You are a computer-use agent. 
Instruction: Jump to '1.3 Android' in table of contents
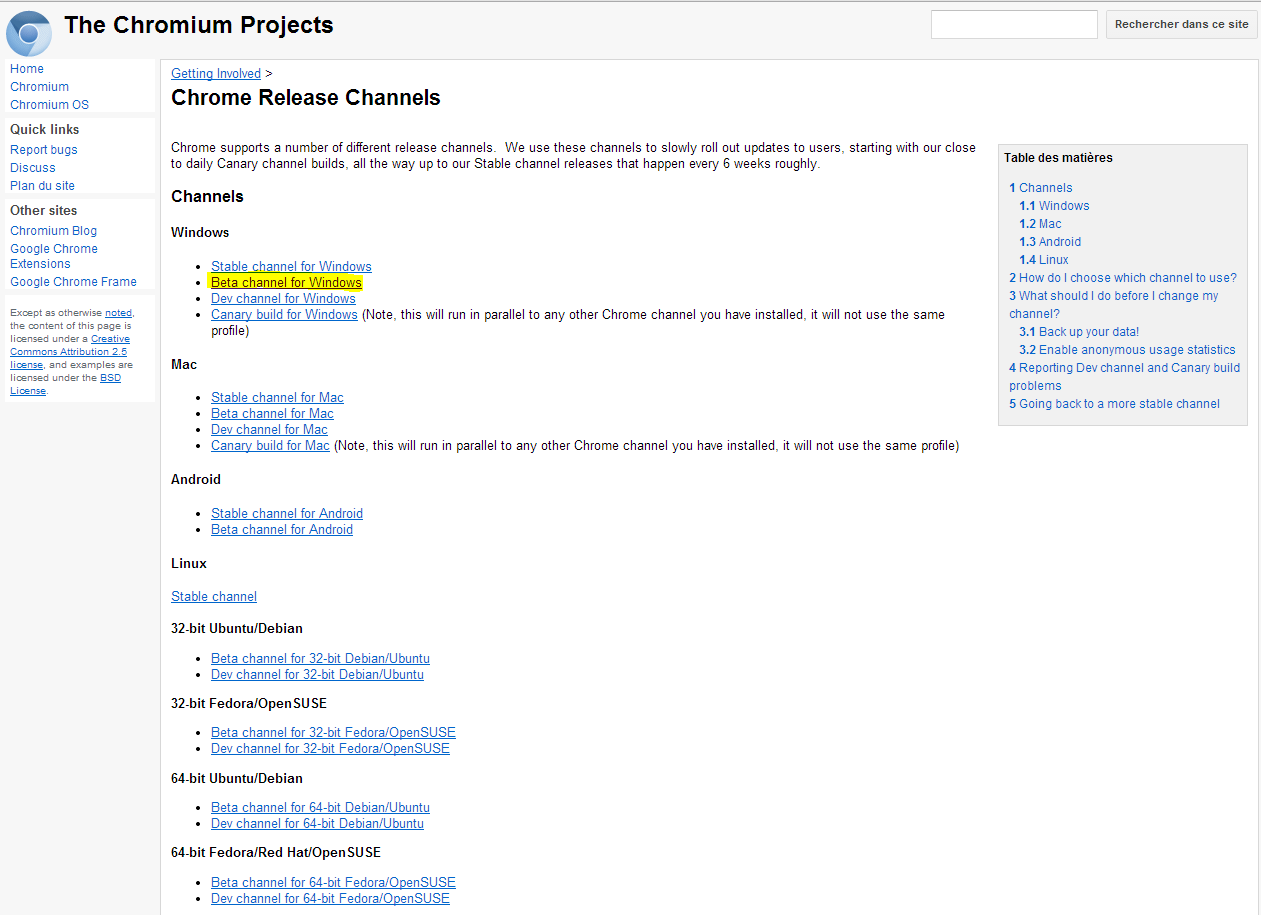tap(1050, 242)
